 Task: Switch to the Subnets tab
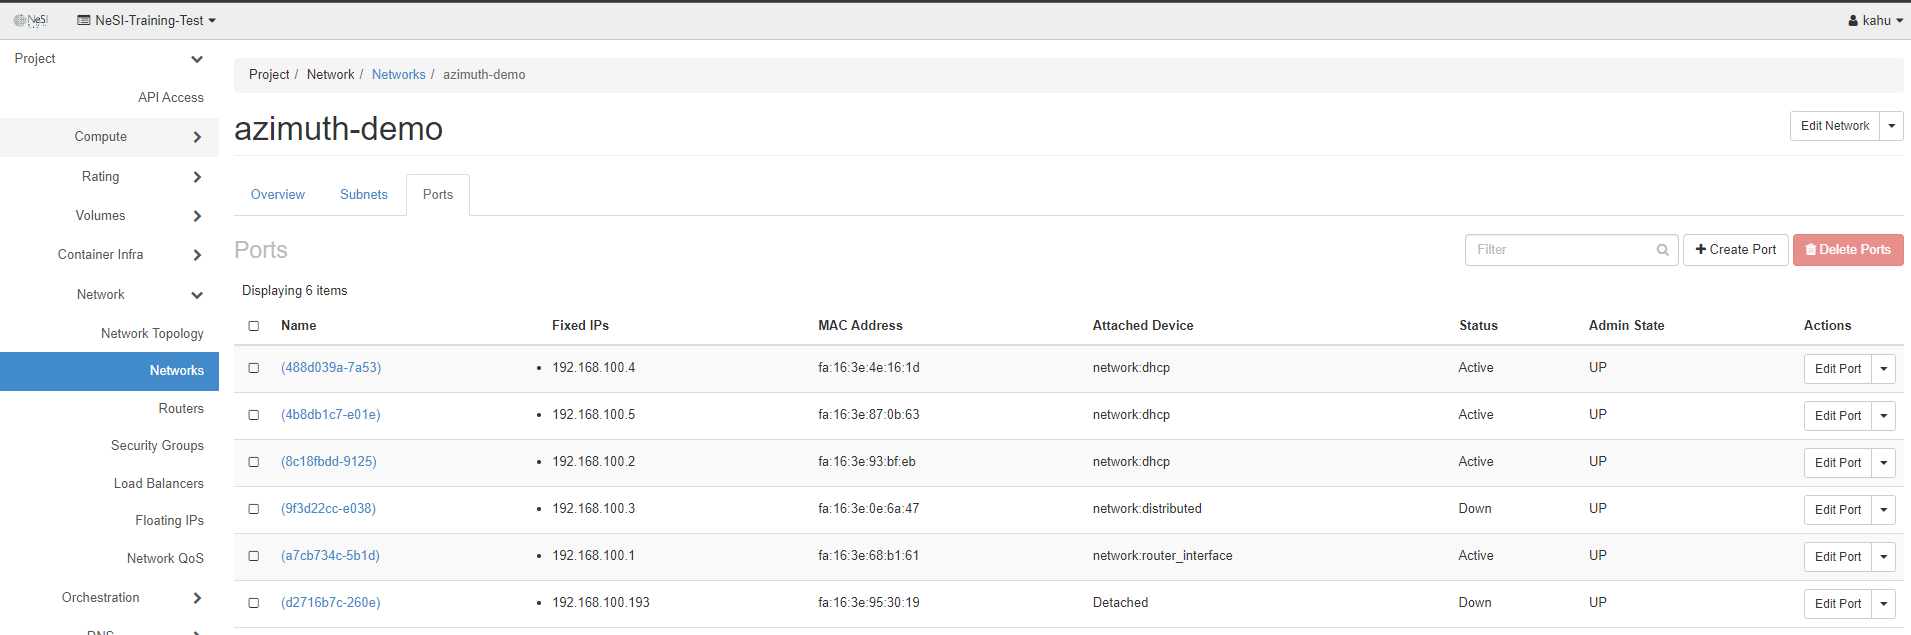(363, 195)
